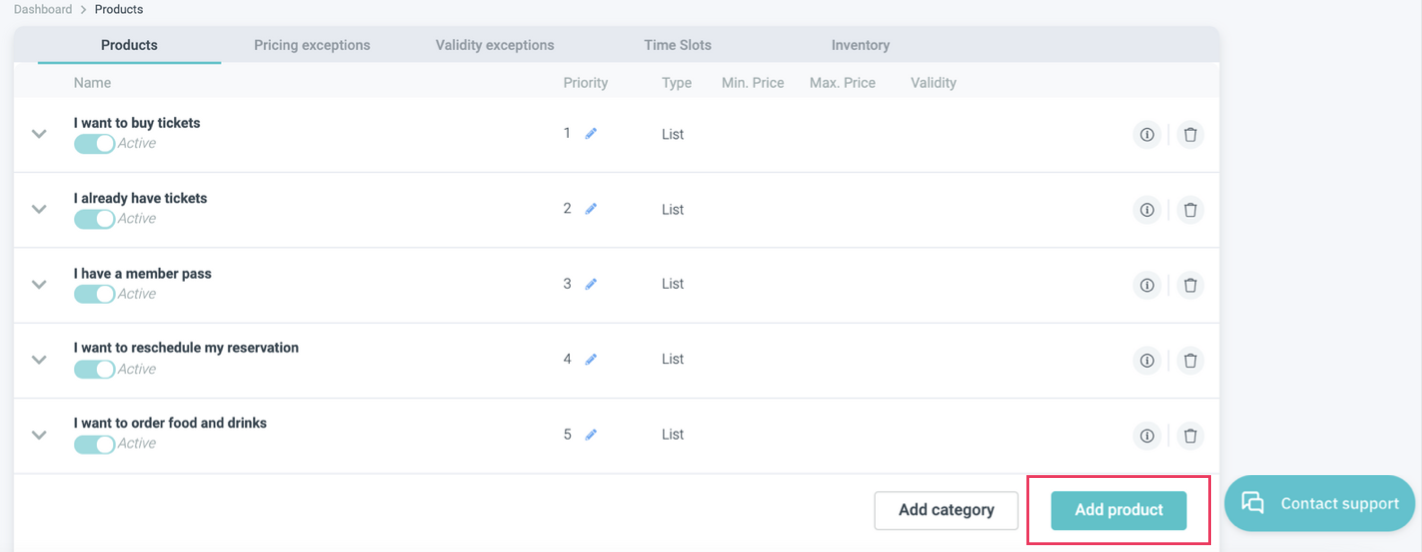Click the Add product button

[x=1118, y=510]
